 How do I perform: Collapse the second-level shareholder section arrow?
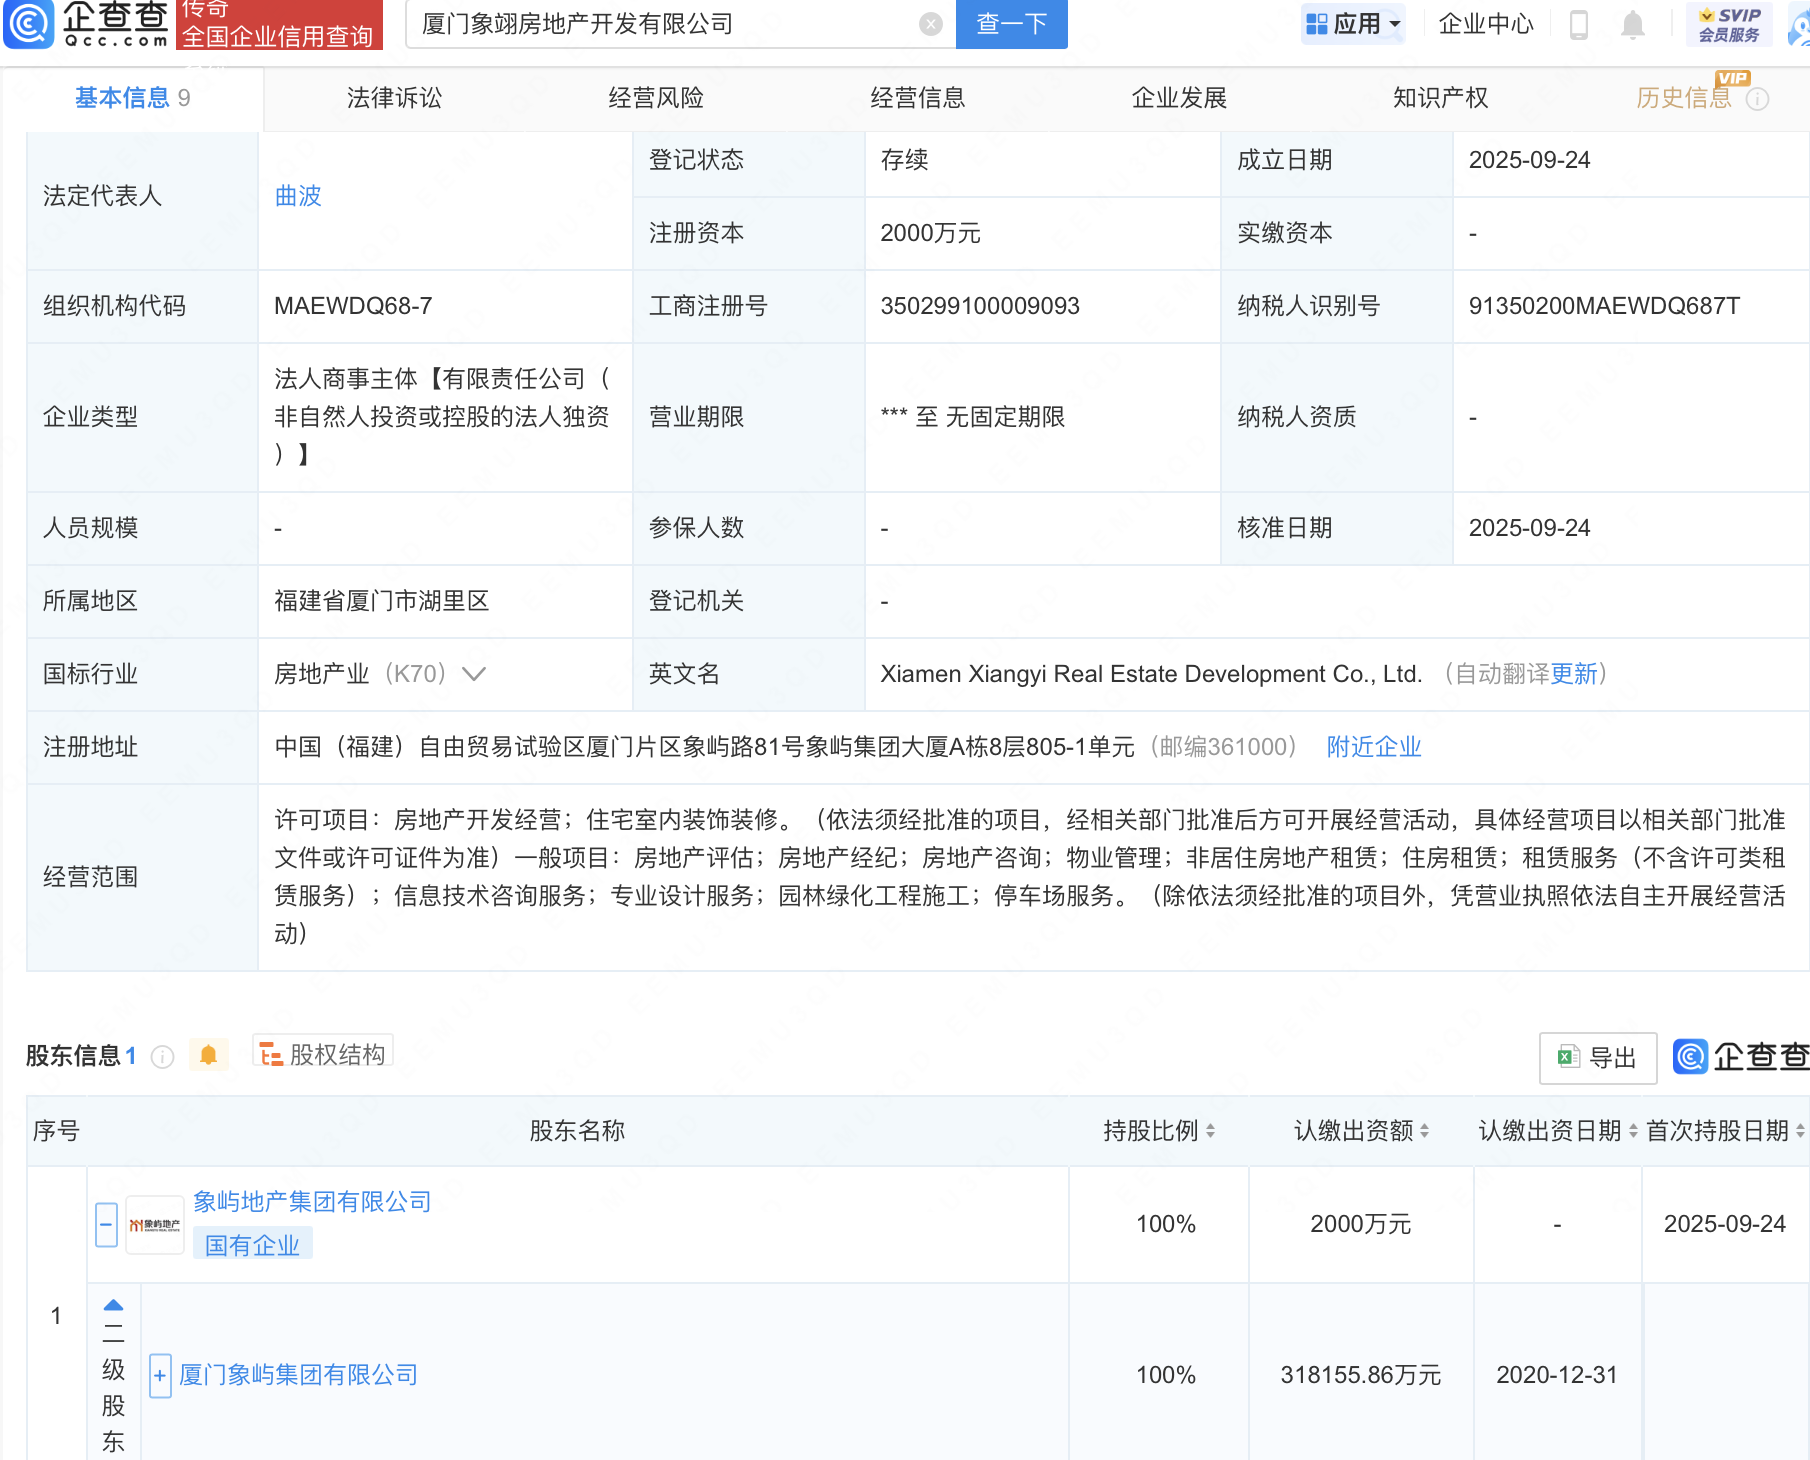tap(113, 1305)
